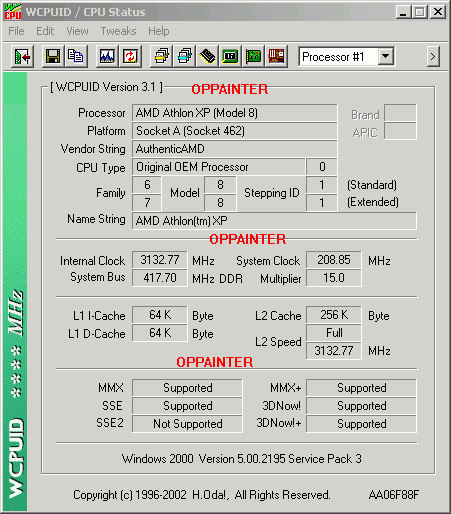Minimize the WCPUID window
The width and height of the screenshot is (451, 514).
403,12
